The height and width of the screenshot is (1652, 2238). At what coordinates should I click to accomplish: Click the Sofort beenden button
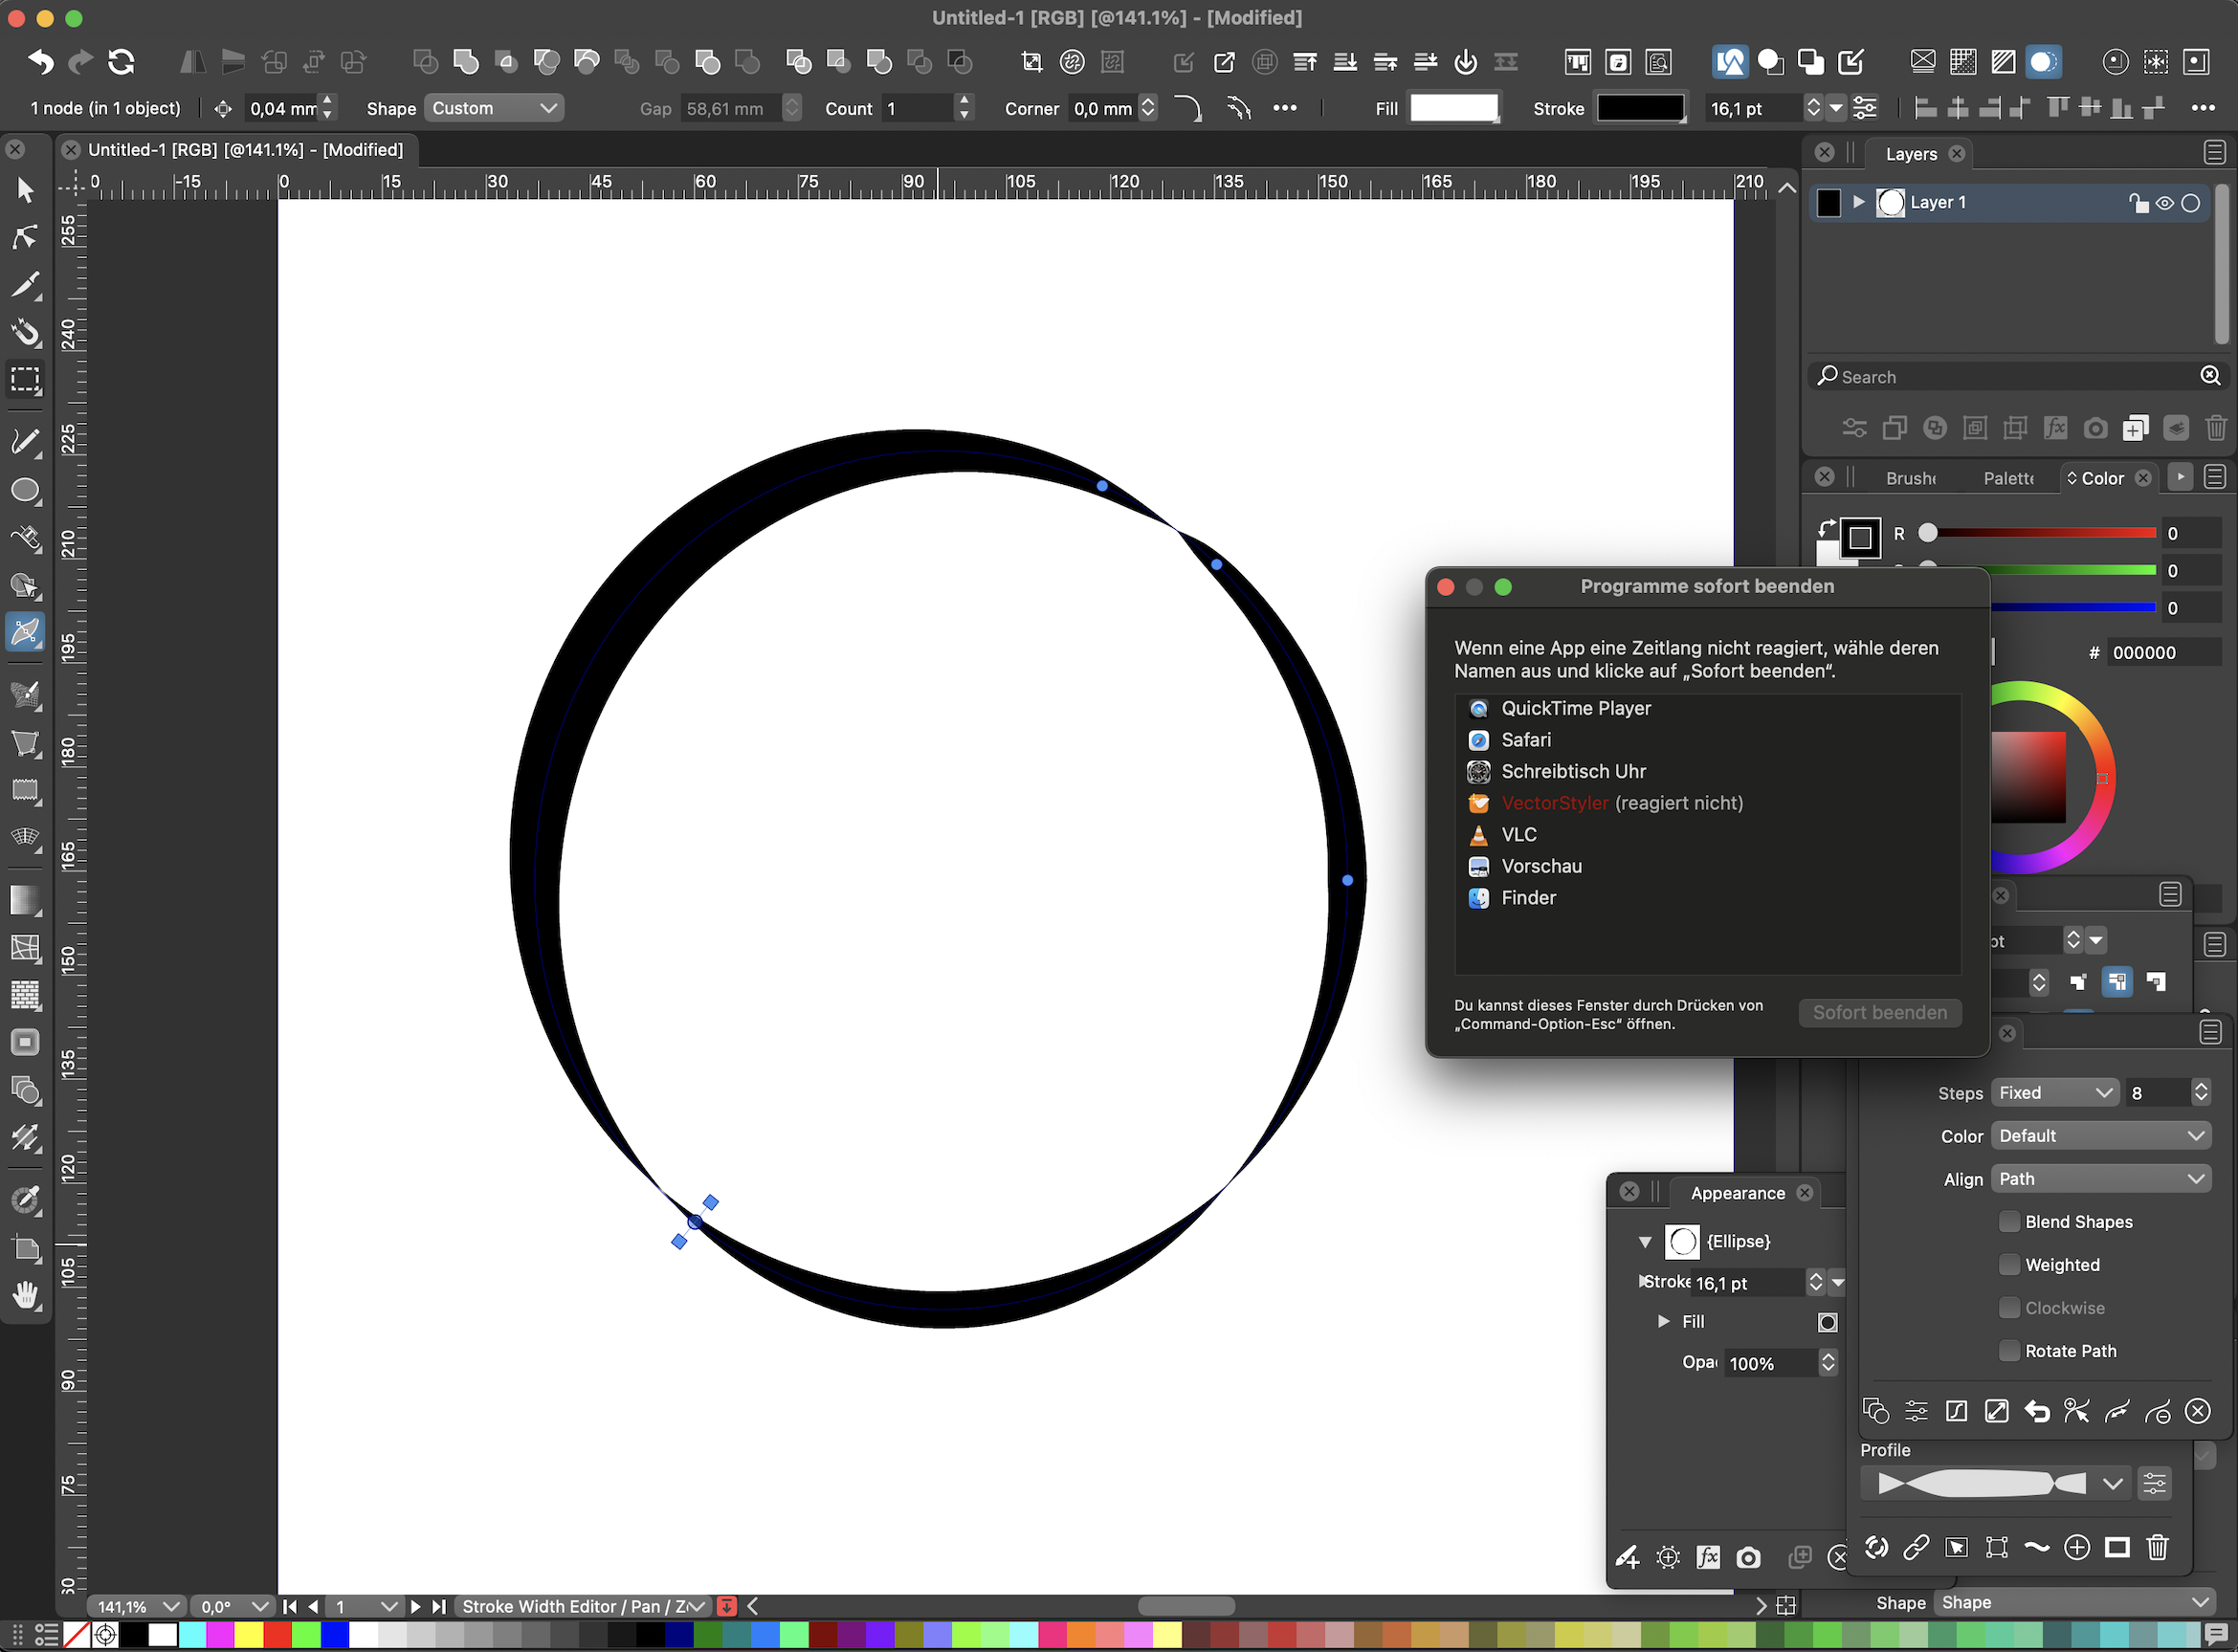point(1879,1012)
